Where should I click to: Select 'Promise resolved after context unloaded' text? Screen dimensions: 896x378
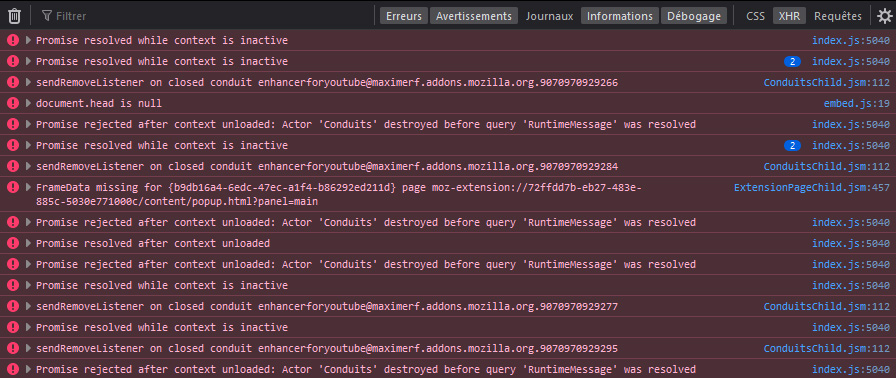click(x=153, y=243)
